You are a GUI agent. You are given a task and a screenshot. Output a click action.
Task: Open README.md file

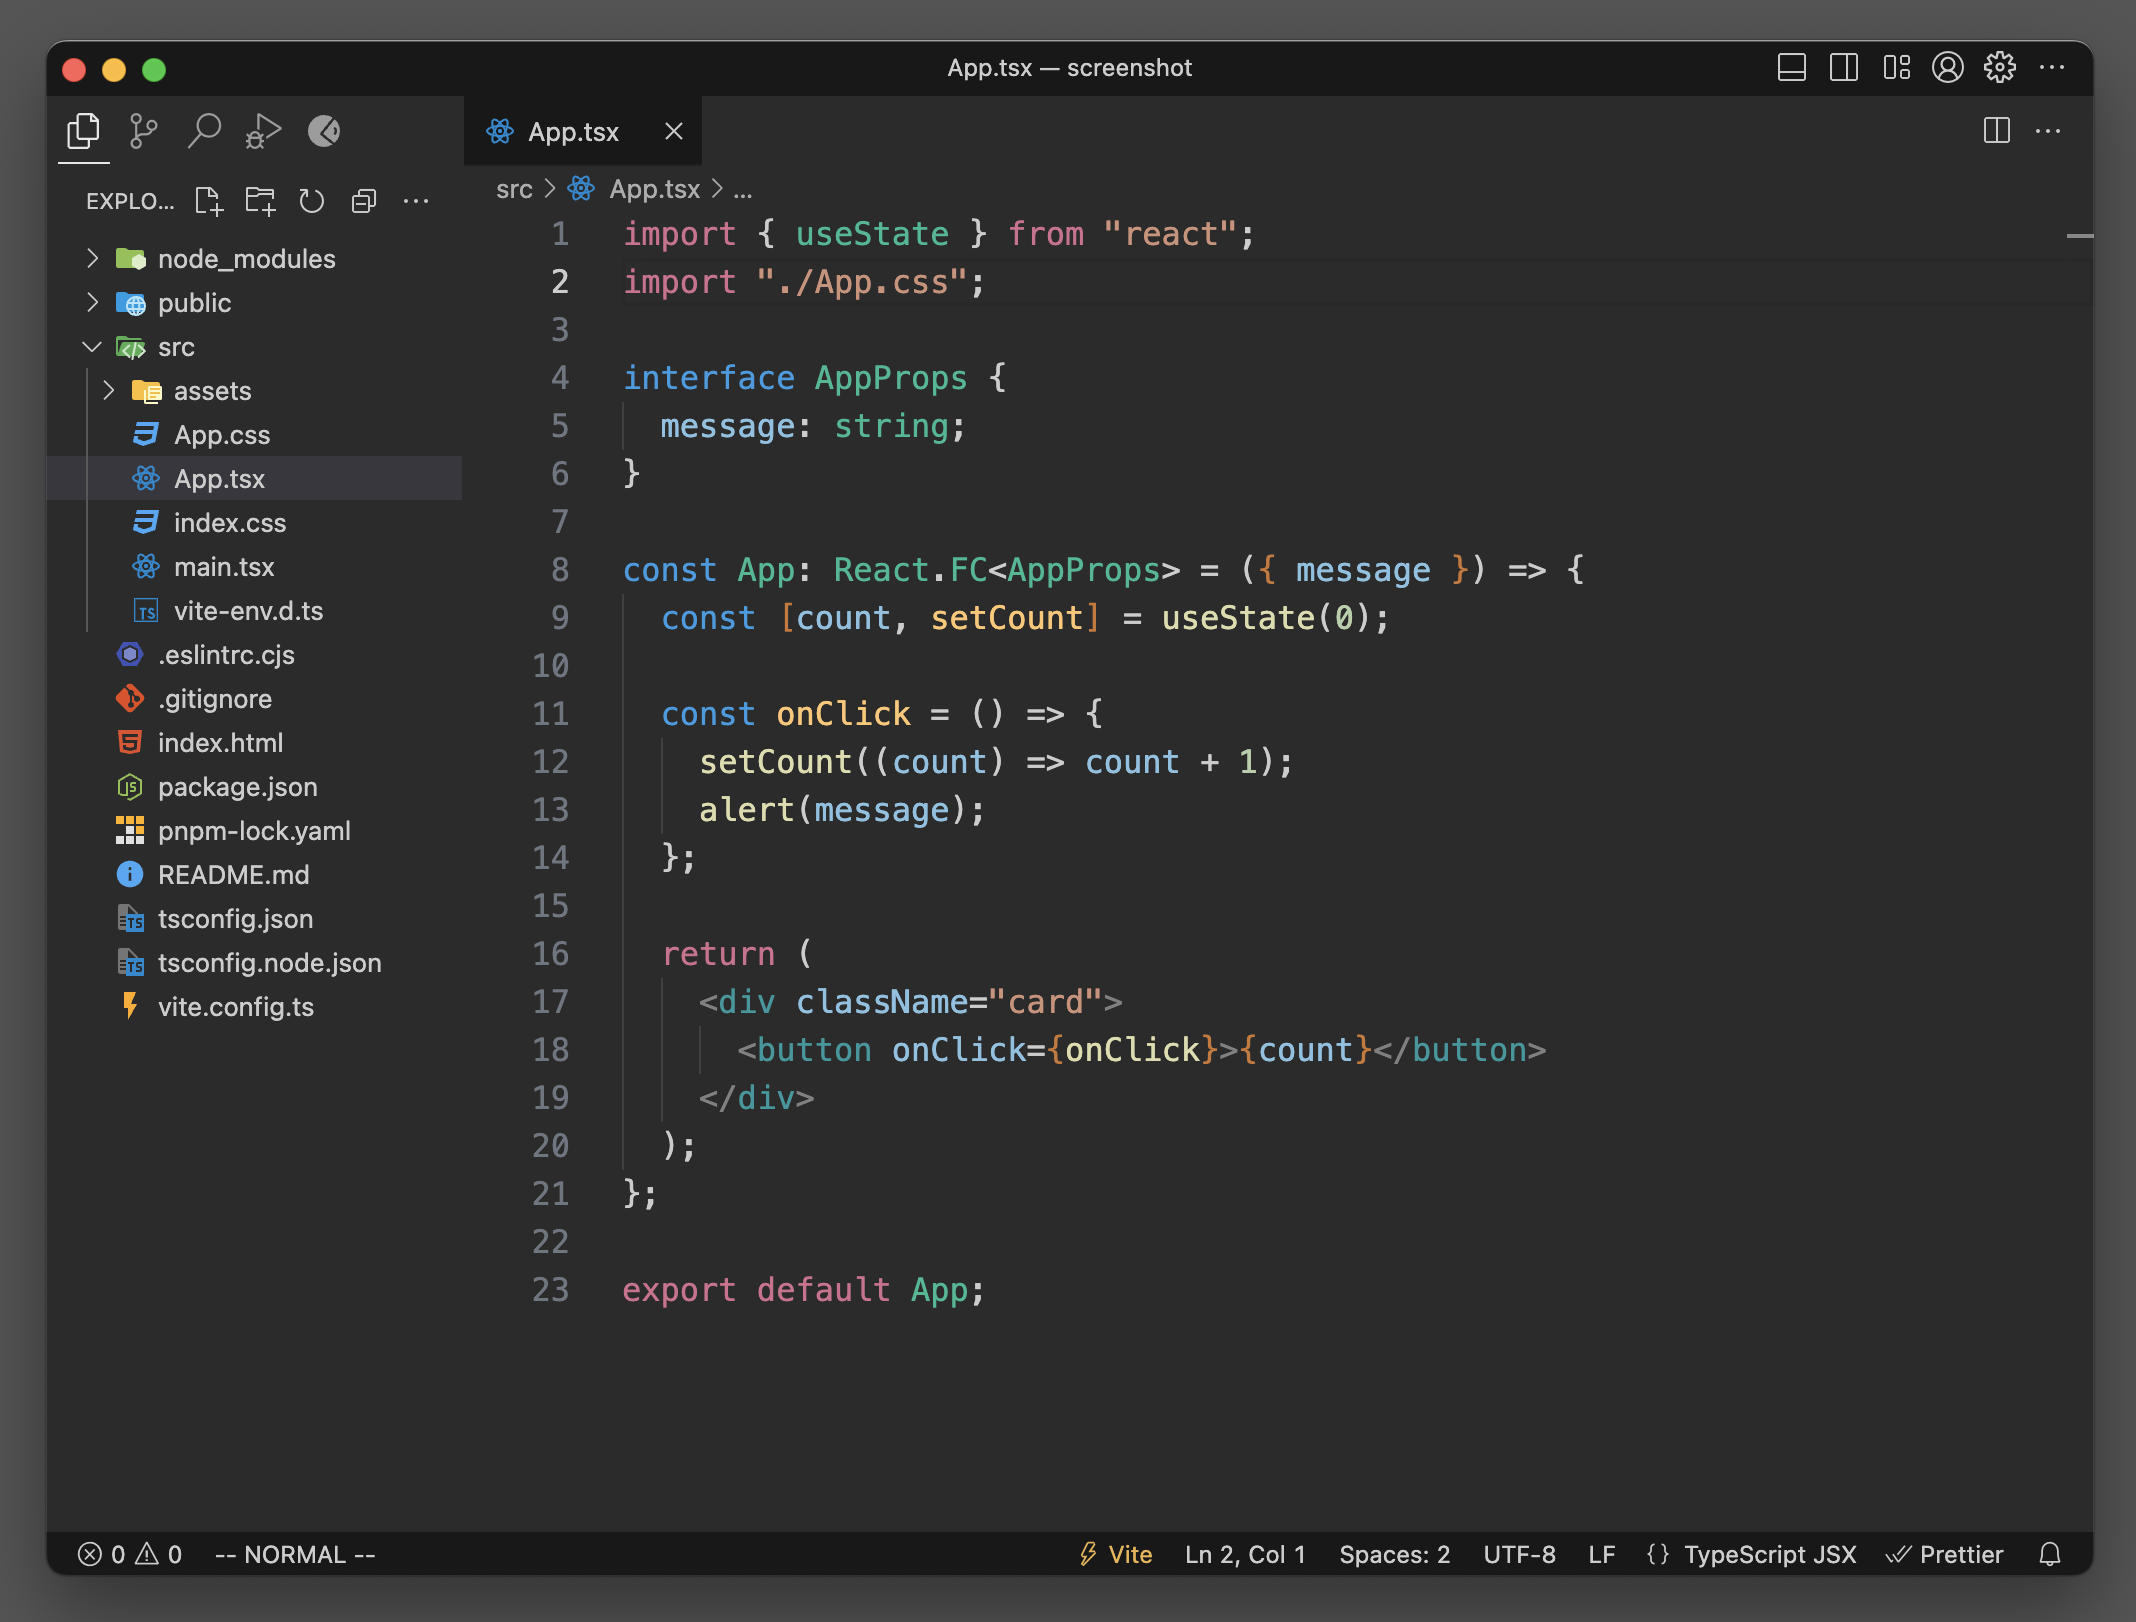pos(254,875)
